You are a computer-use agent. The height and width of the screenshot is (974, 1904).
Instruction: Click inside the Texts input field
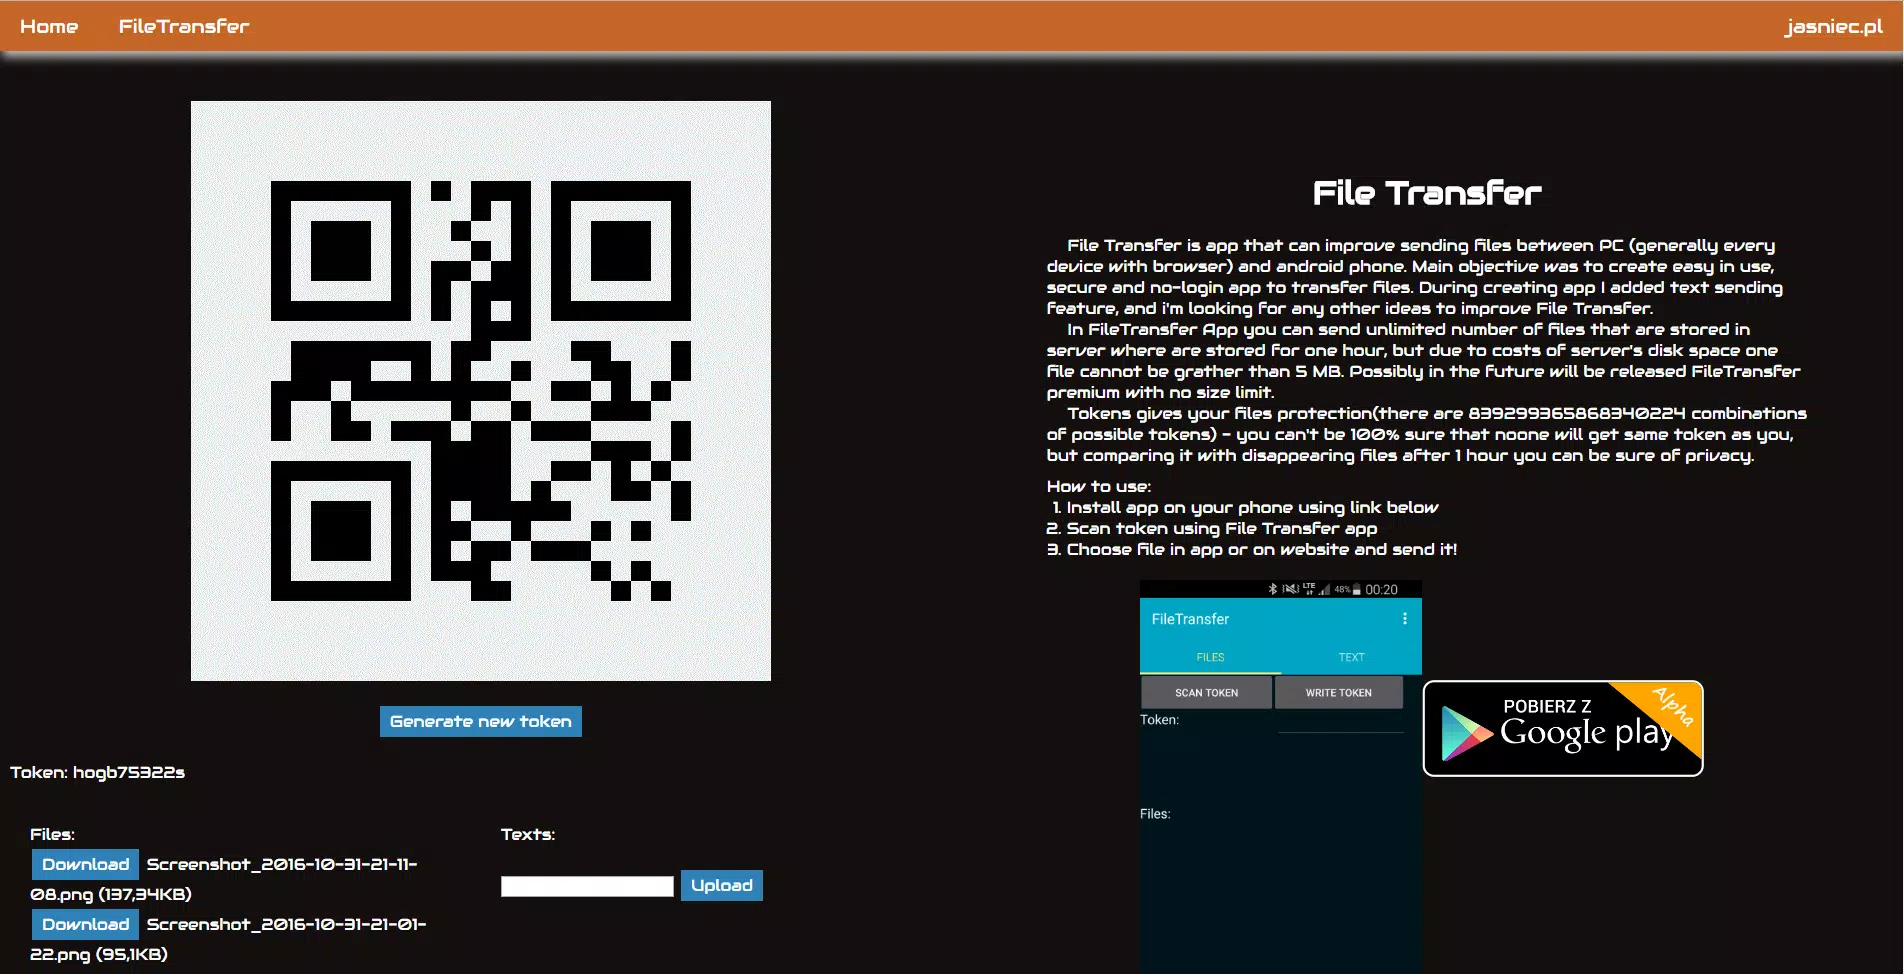point(586,885)
